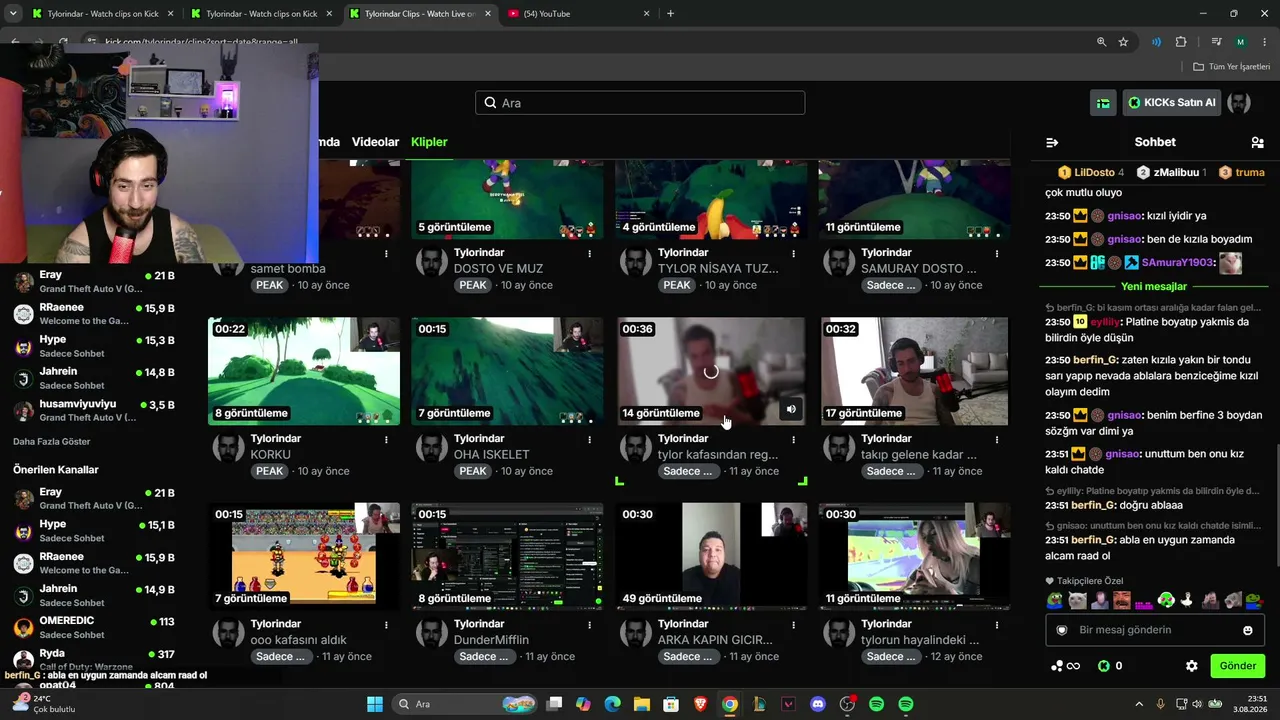Open the Chrome media controls icon
Viewport: 1280px width, 720px height.
coord(1216,42)
